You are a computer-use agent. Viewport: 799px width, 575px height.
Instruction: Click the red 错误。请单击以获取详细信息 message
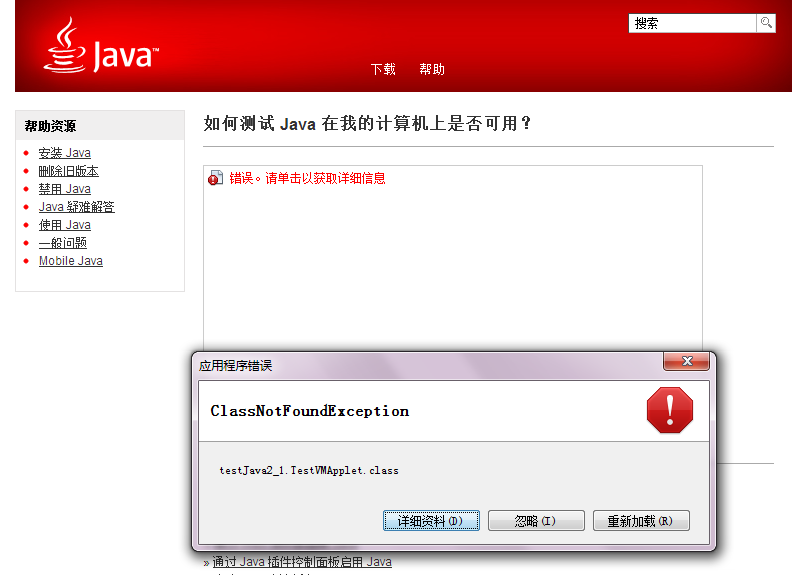[307, 178]
